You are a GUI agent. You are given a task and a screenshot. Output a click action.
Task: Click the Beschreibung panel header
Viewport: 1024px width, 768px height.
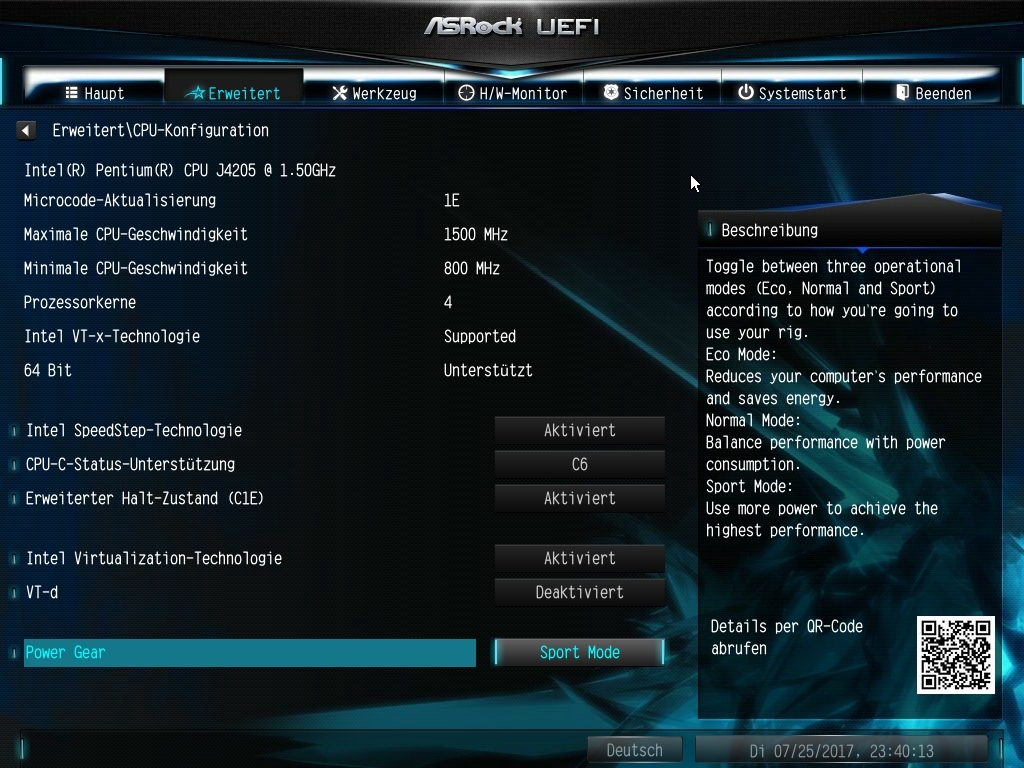pos(850,231)
